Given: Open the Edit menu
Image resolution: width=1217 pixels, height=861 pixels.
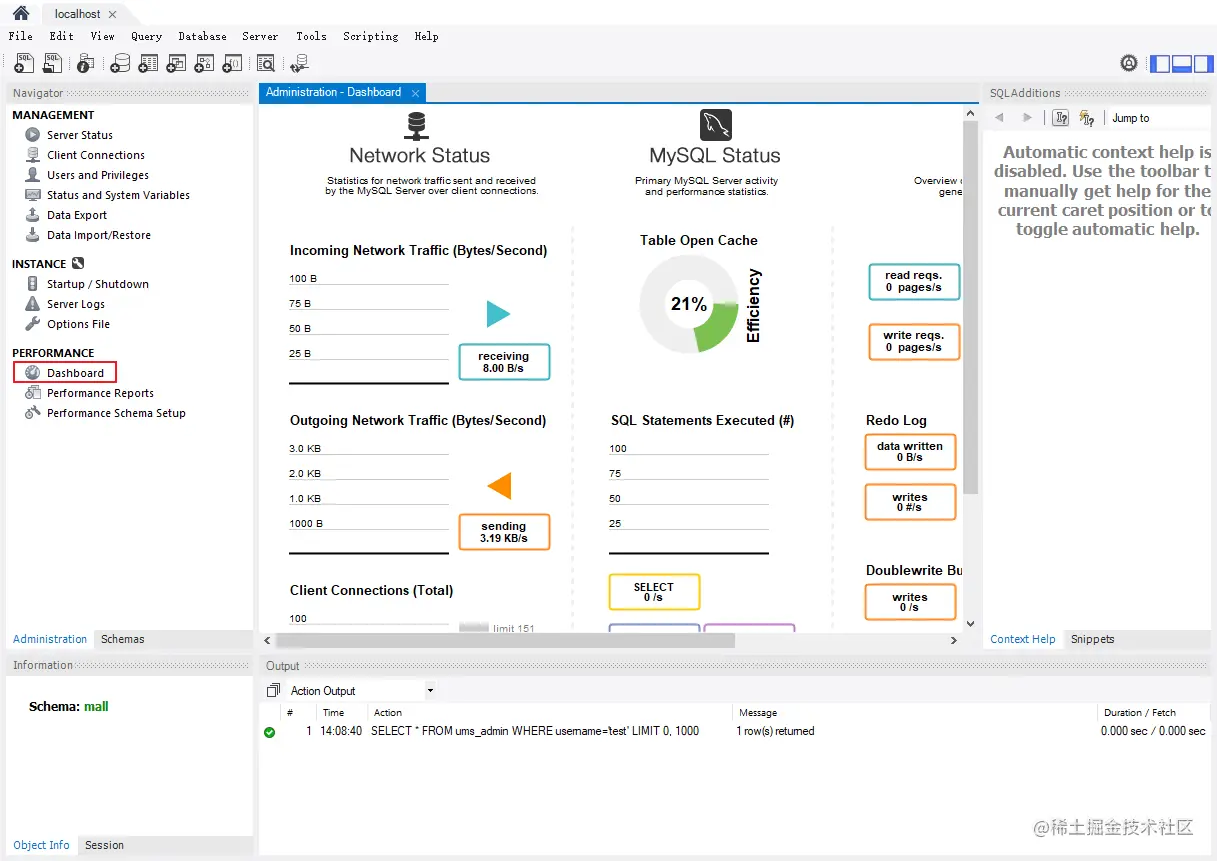Looking at the screenshot, I should [x=62, y=36].
